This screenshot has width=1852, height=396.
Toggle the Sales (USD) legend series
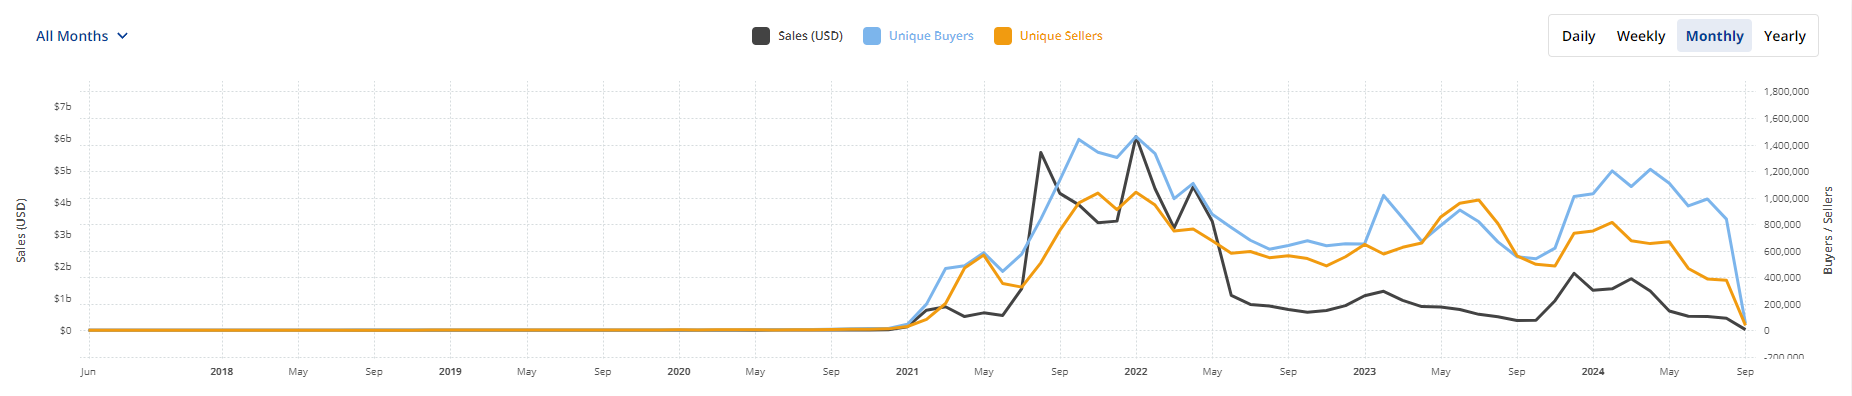(x=798, y=36)
